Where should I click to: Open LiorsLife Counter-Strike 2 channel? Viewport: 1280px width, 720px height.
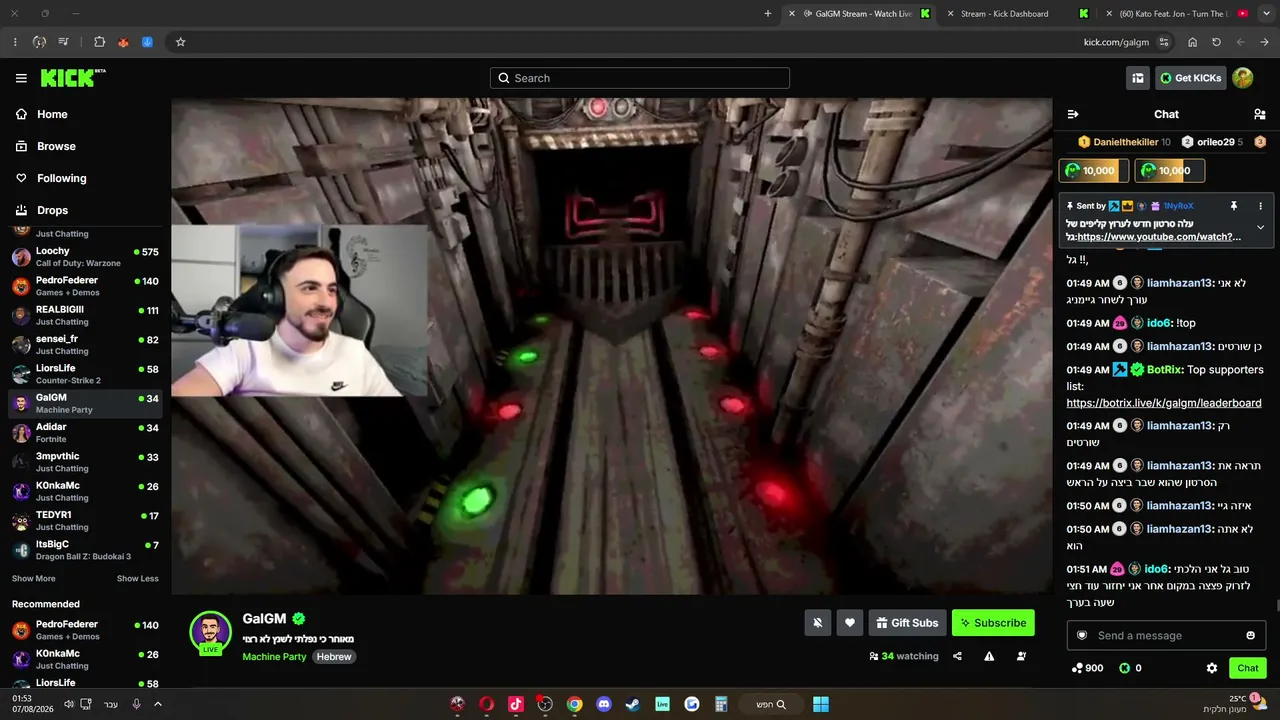coord(85,374)
